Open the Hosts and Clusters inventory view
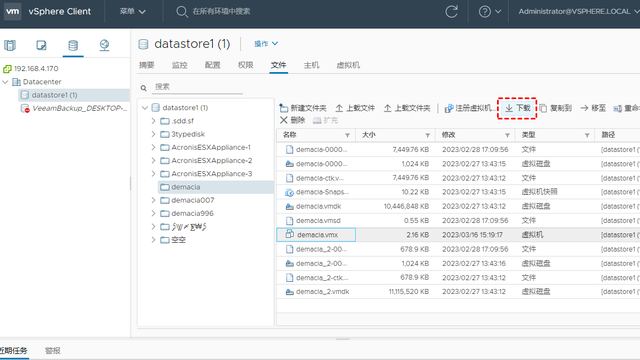 click(x=10, y=45)
